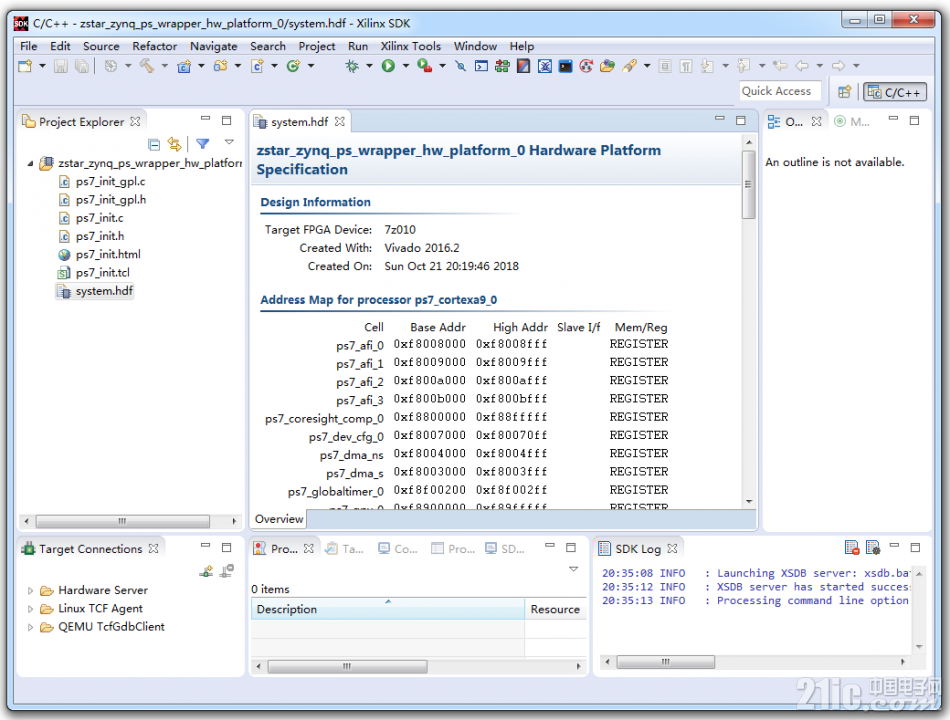Click the Save disk icon in toolbar
Image resolution: width=950 pixels, height=720 pixels.
coord(61,65)
